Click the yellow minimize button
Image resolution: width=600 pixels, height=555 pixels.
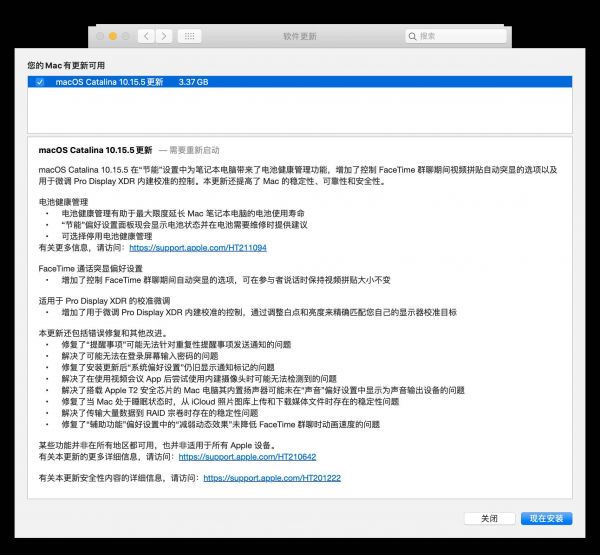(112, 36)
